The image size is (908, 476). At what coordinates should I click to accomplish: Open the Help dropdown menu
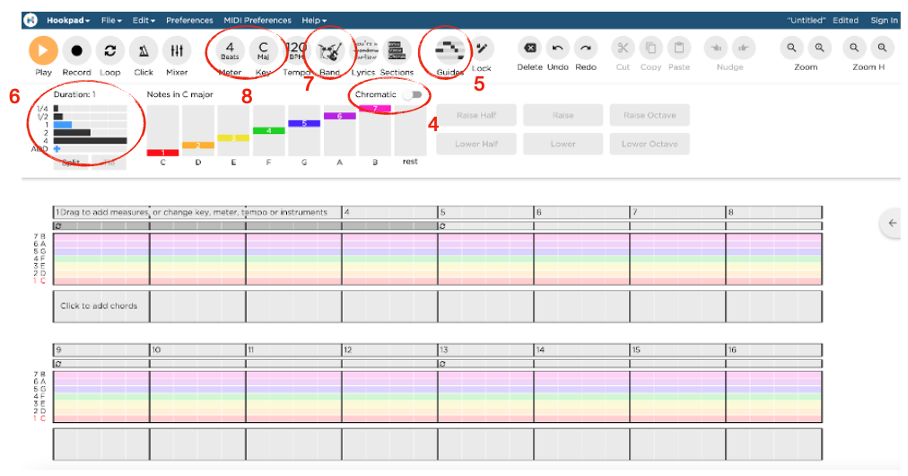click(314, 20)
